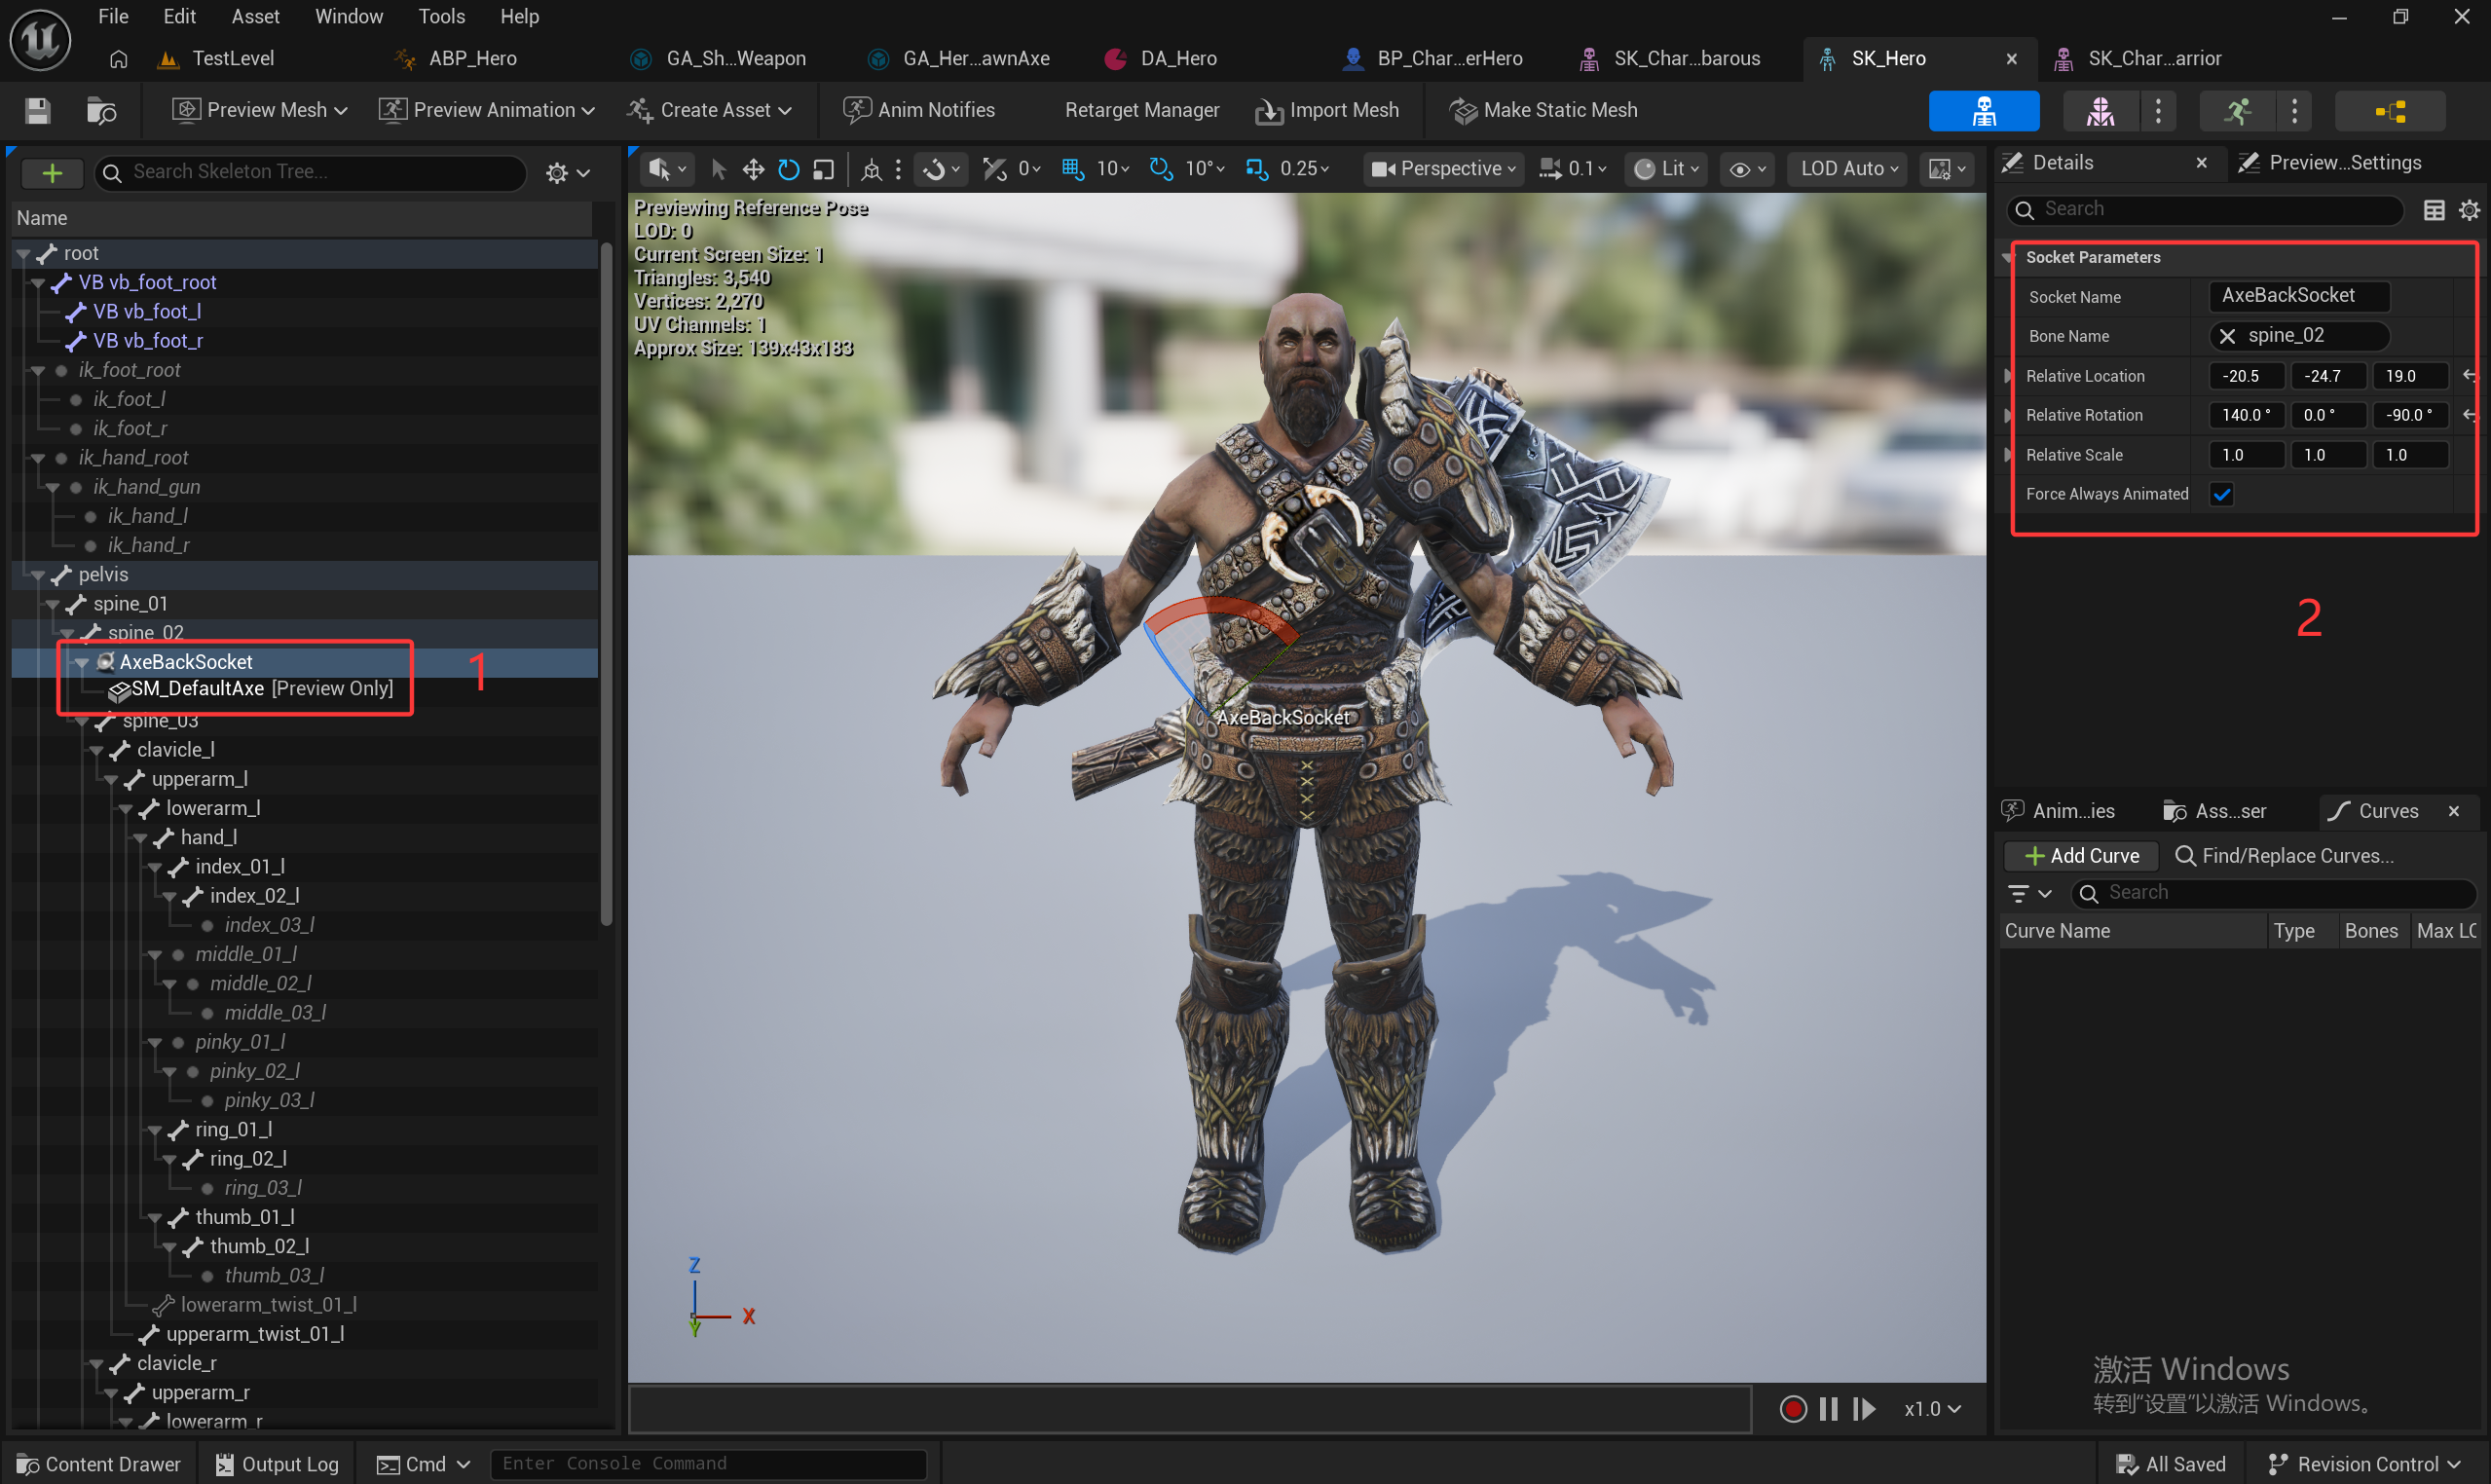The image size is (2491, 1484).
Task: Click the record animation button
Action: [x=1793, y=1409]
